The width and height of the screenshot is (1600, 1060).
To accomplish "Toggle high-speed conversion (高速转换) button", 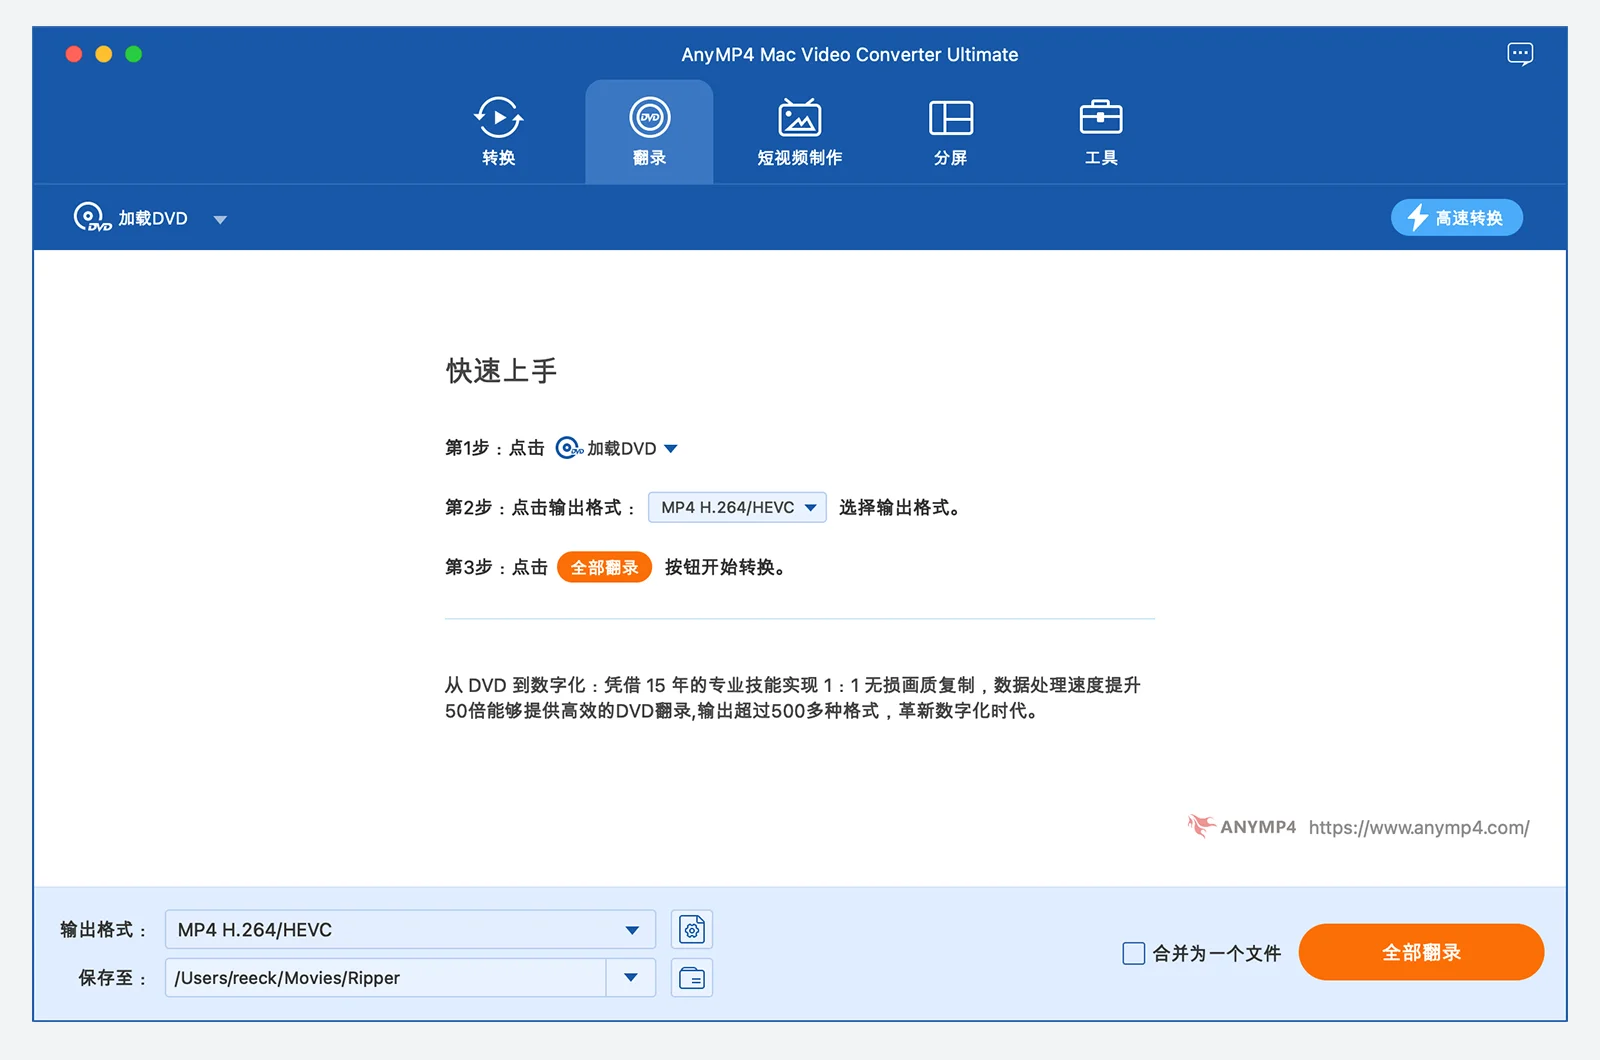I will point(1456,218).
